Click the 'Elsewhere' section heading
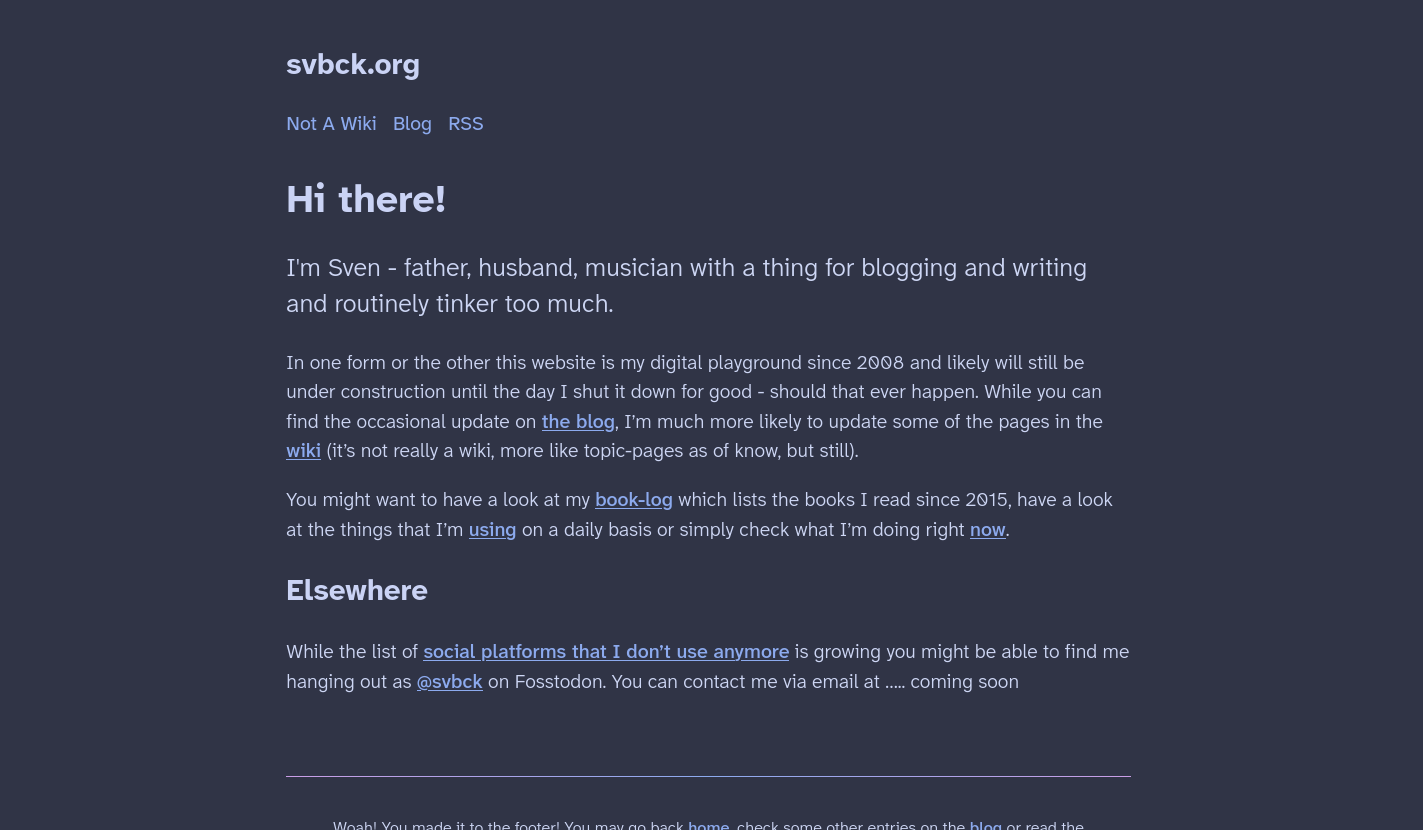Screen dimensions: 1423x830 (356, 590)
